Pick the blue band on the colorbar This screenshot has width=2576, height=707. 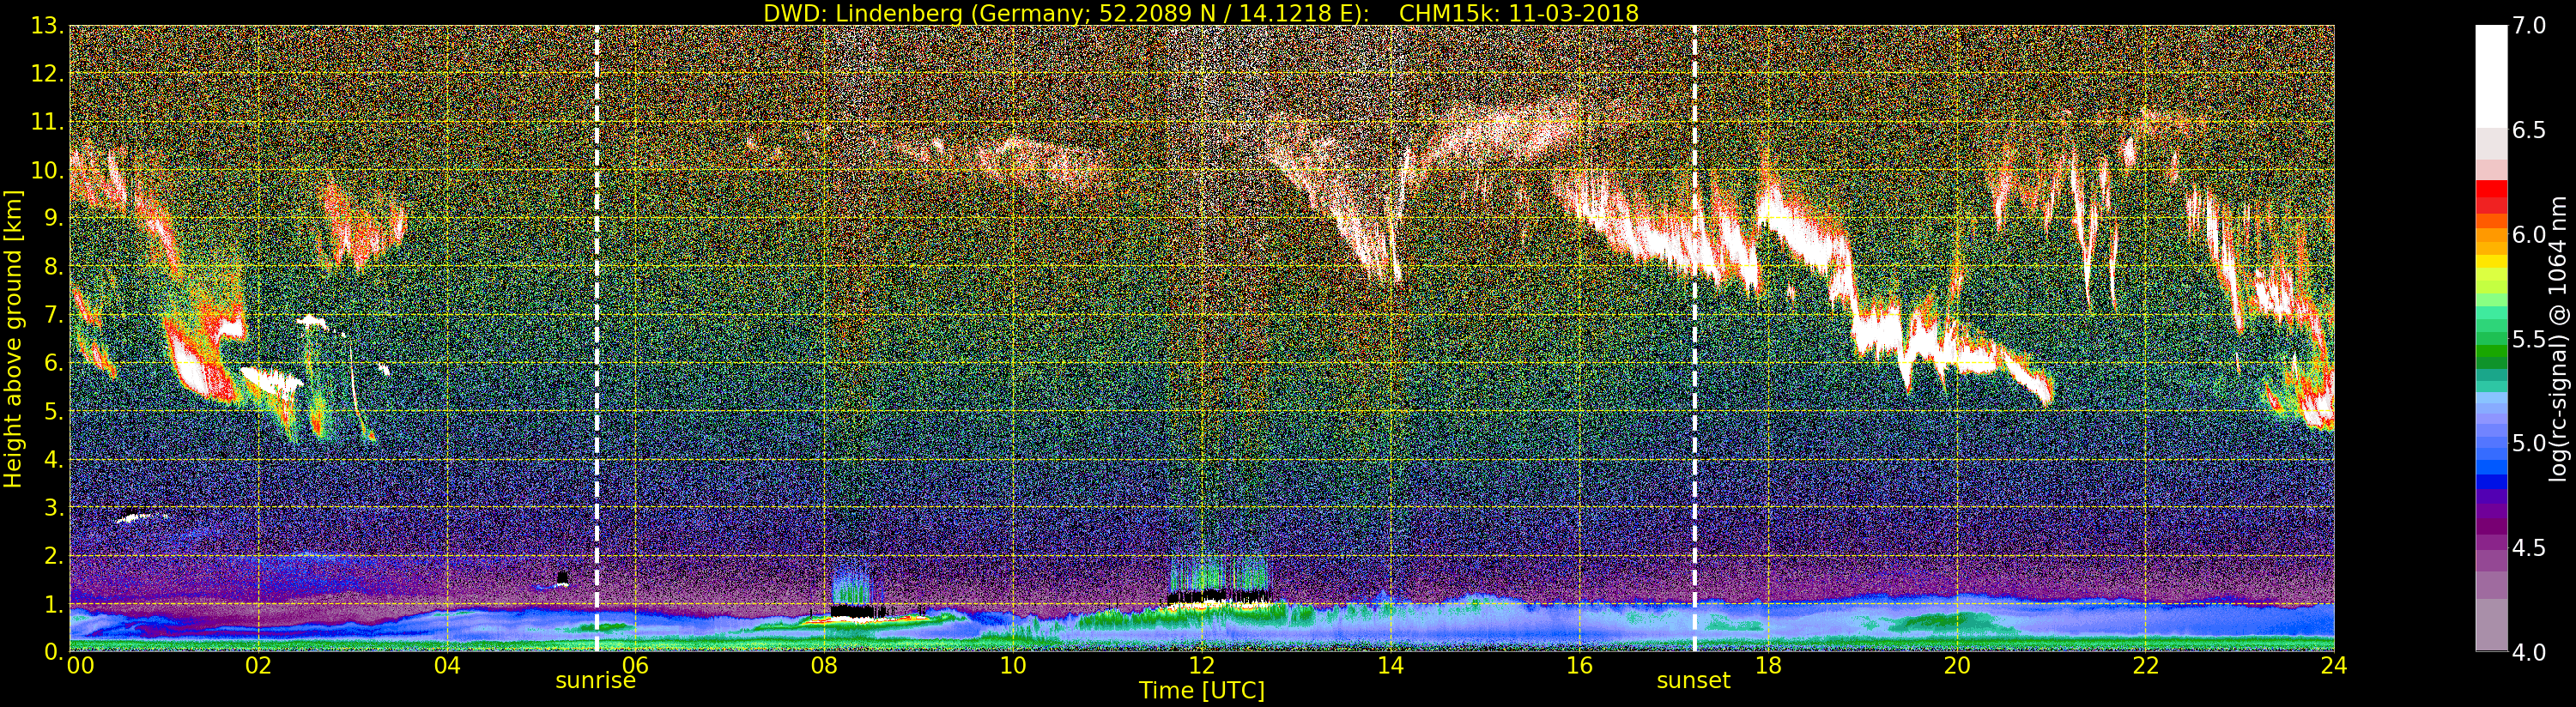[2491, 462]
